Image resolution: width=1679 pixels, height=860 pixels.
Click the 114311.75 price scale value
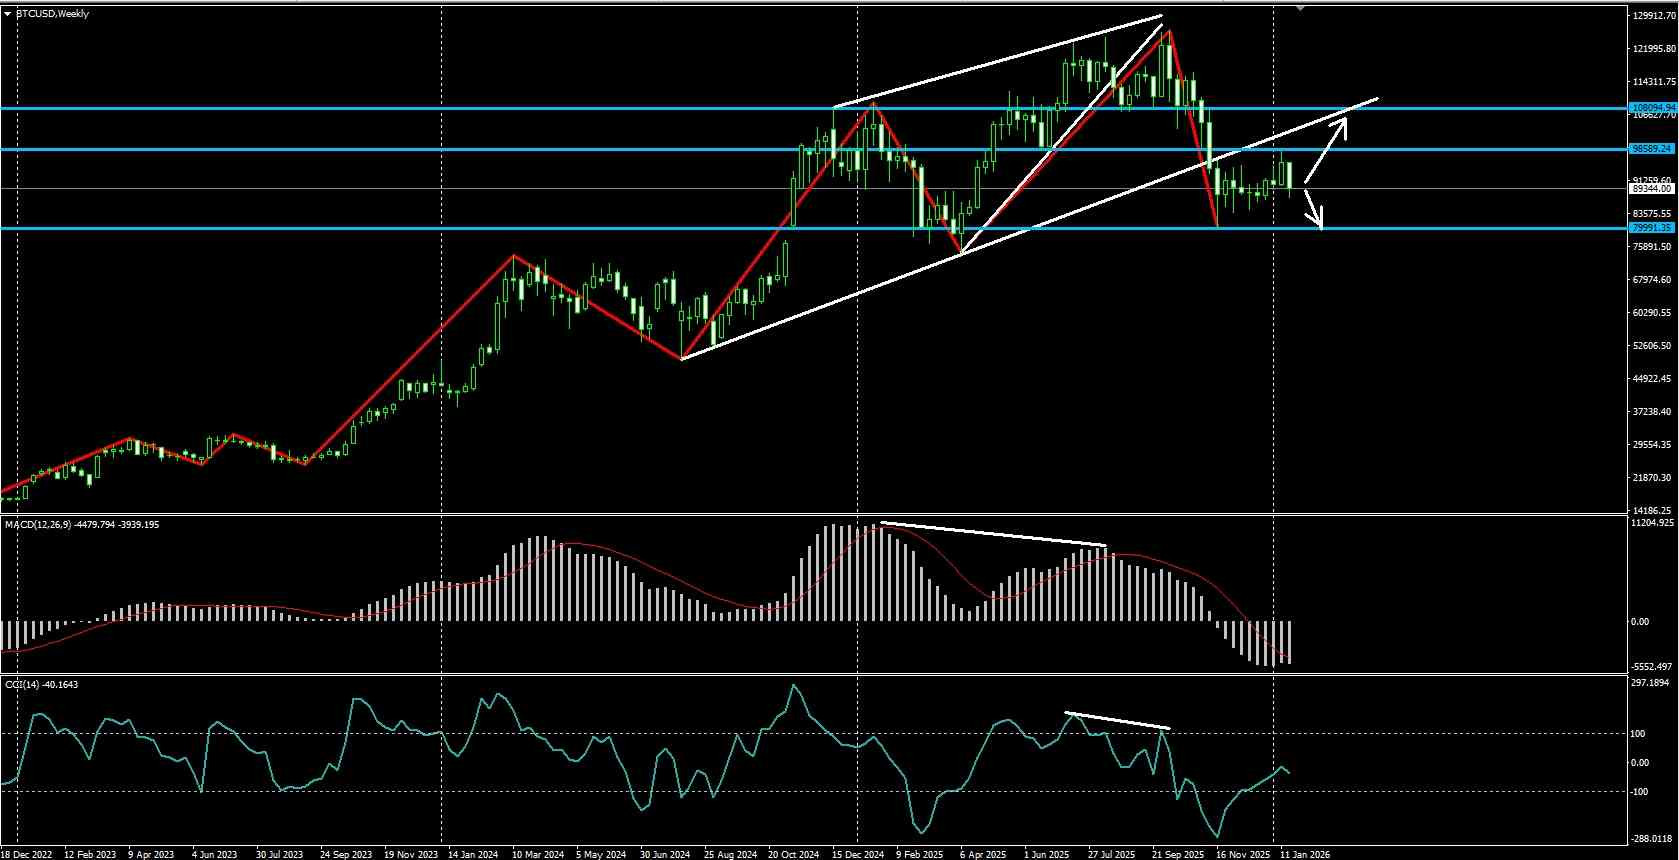(x=1654, y=82)
